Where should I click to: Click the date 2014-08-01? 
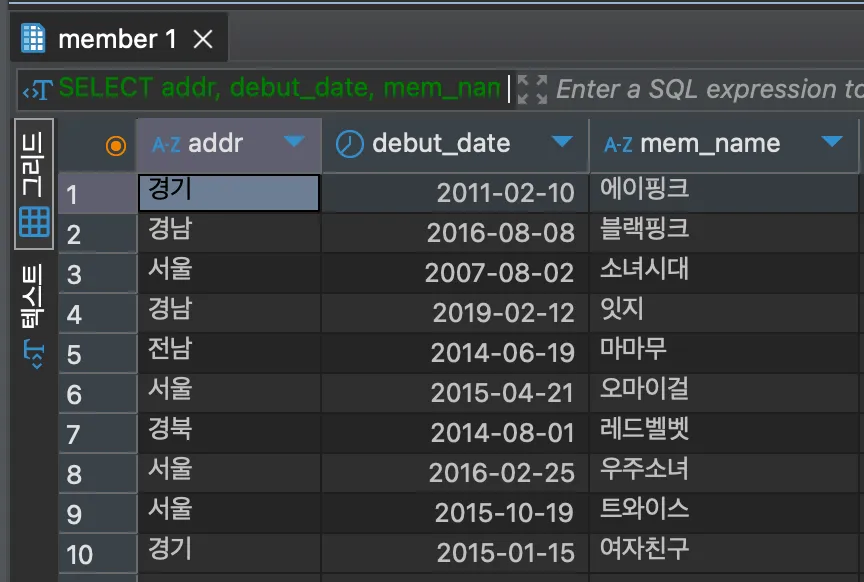click(x=503, y=433)
